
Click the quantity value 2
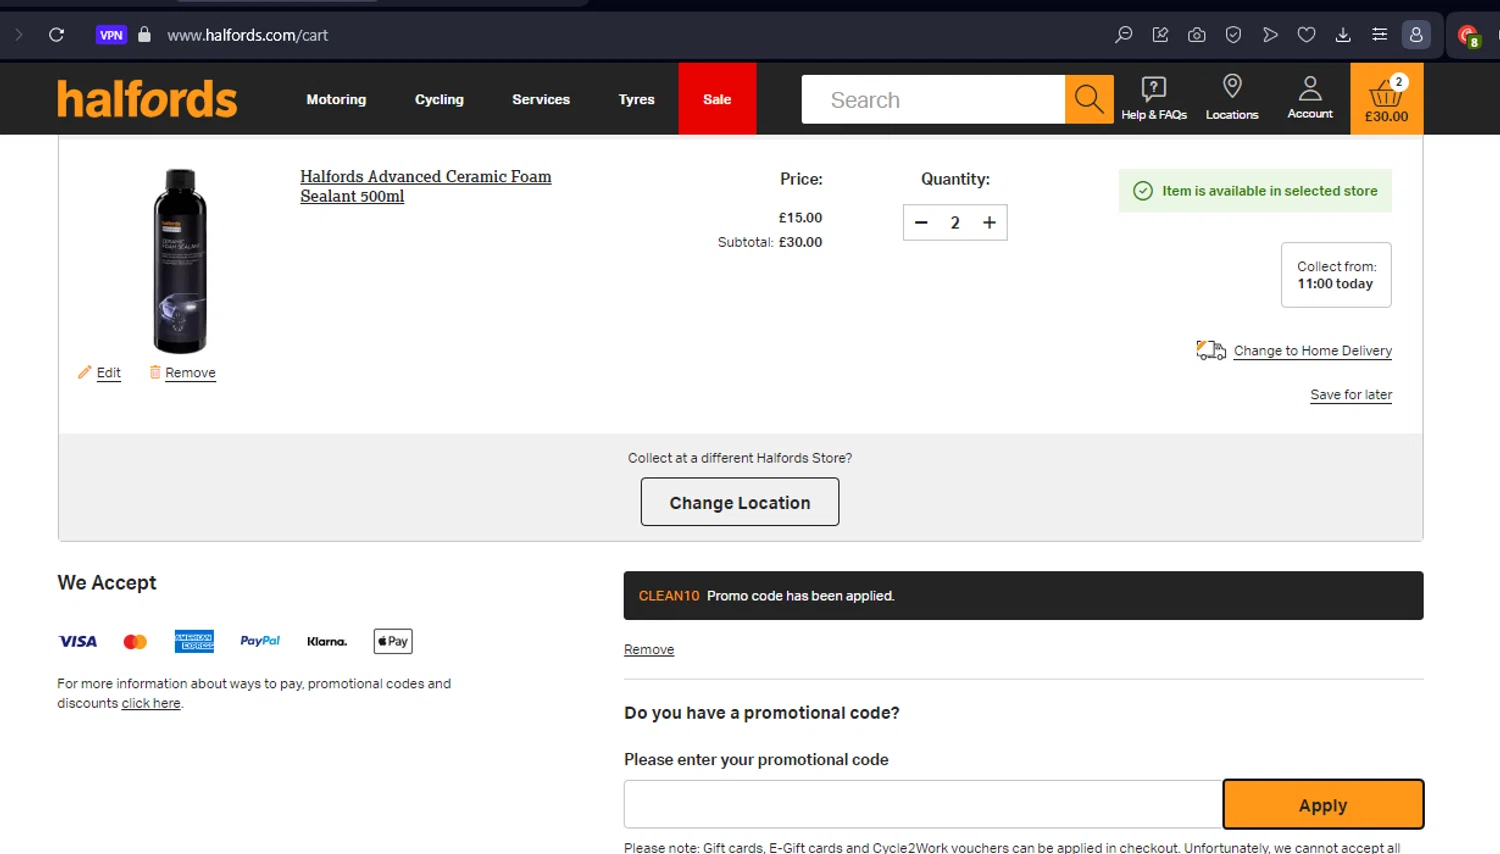(x=955, y=223)
